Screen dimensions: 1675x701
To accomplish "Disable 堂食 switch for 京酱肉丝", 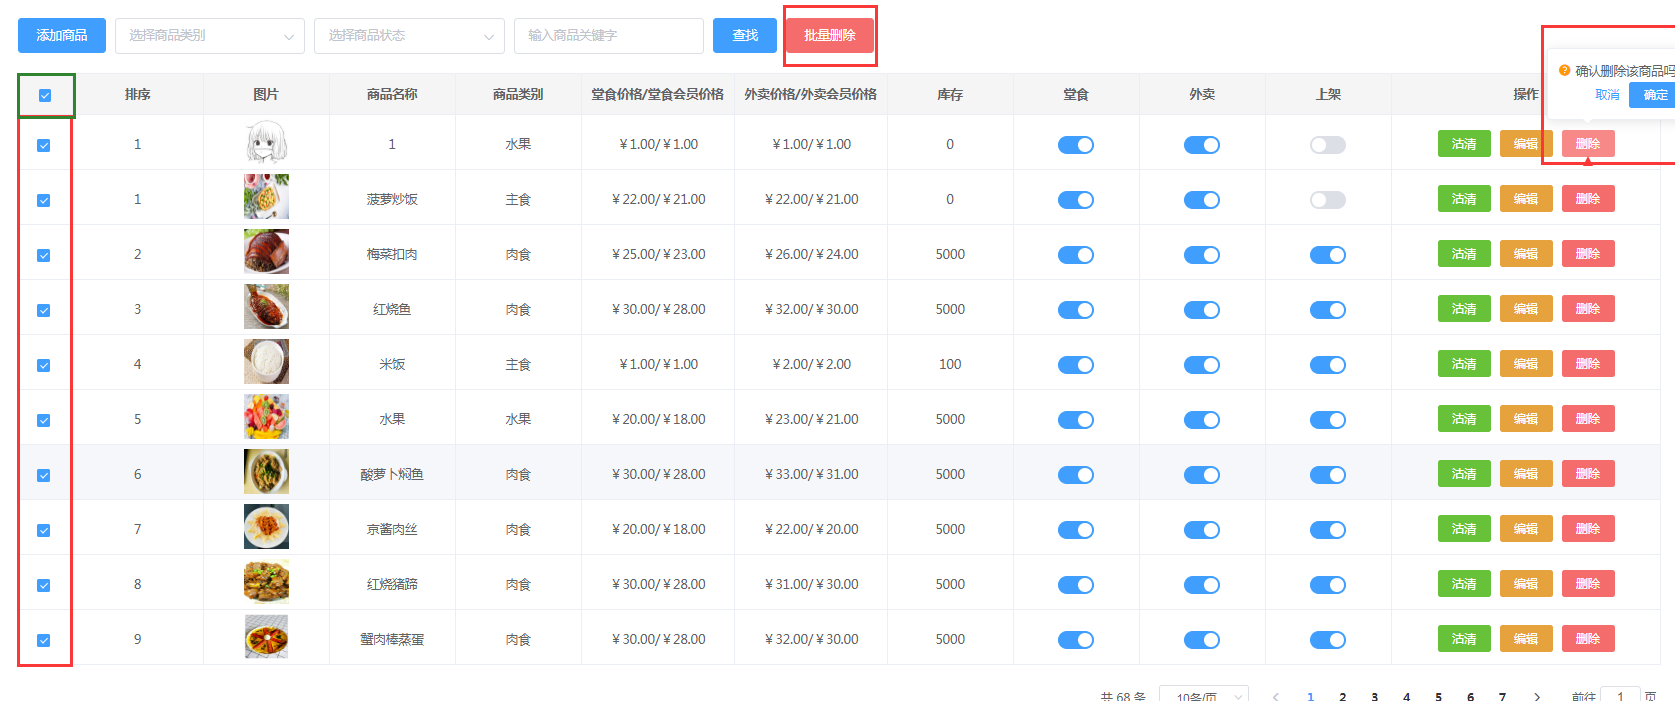I will click(1075, 530).
